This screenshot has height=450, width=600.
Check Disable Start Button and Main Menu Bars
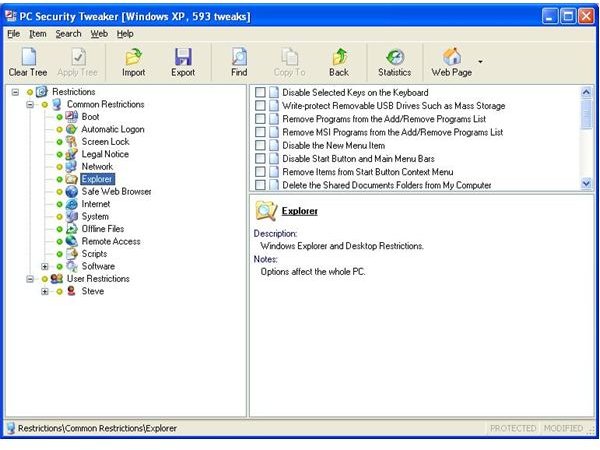point(260,158)
